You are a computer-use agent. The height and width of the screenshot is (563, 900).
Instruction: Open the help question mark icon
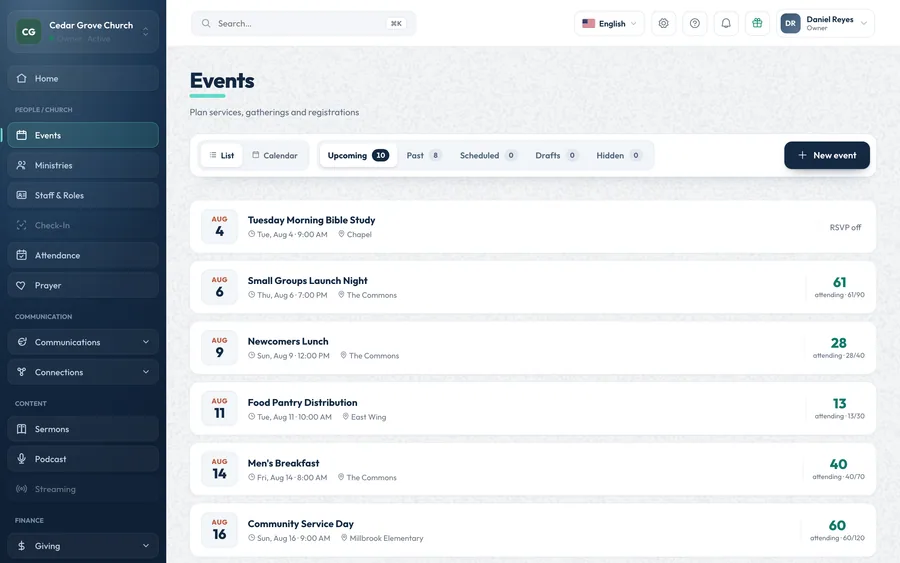tap(695, 24)
